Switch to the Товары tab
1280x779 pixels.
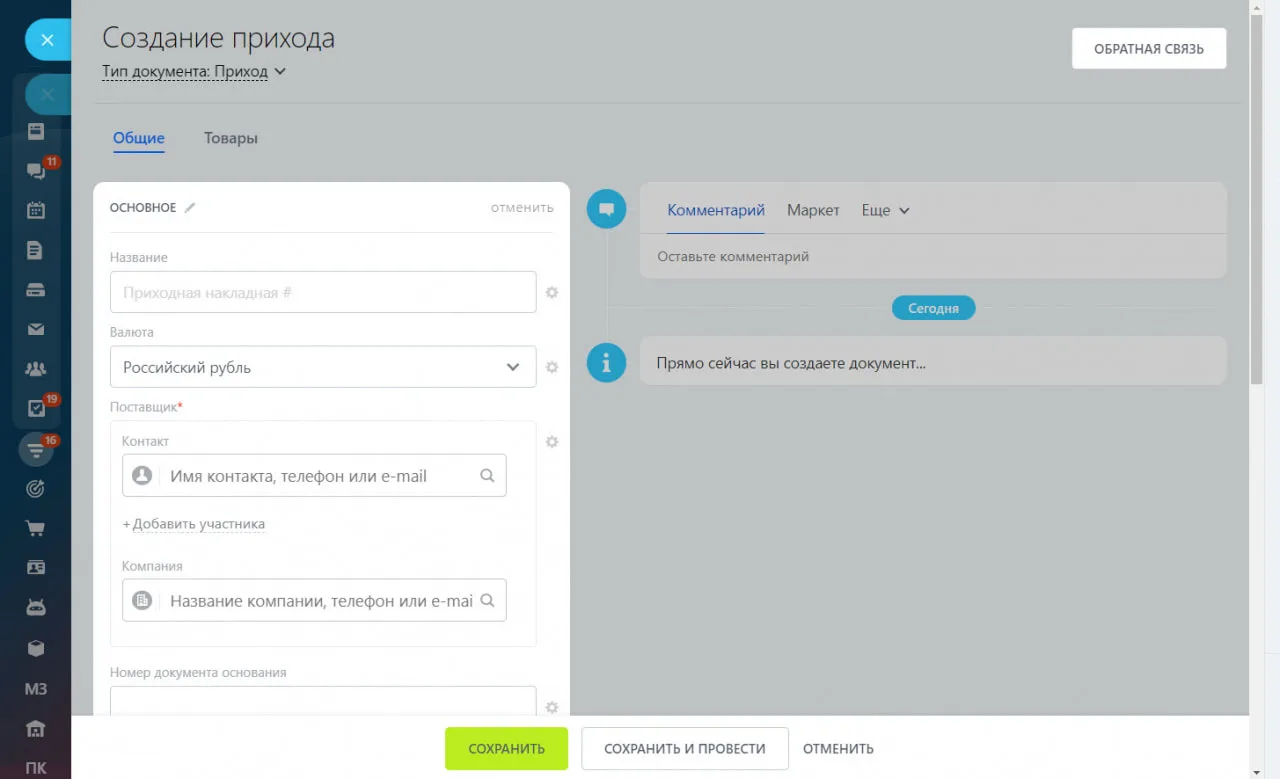[231, 138]
